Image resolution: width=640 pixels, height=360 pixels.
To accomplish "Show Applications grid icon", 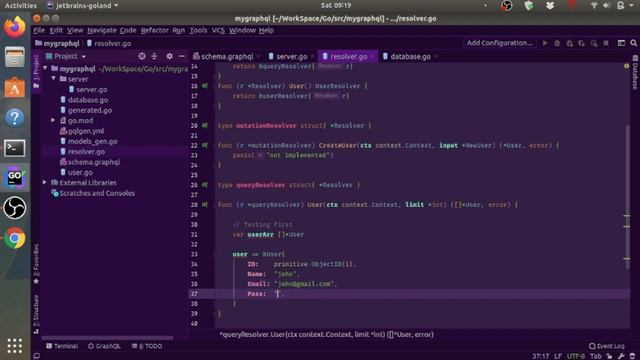I will pyautogui.click(x=15, y=345).
